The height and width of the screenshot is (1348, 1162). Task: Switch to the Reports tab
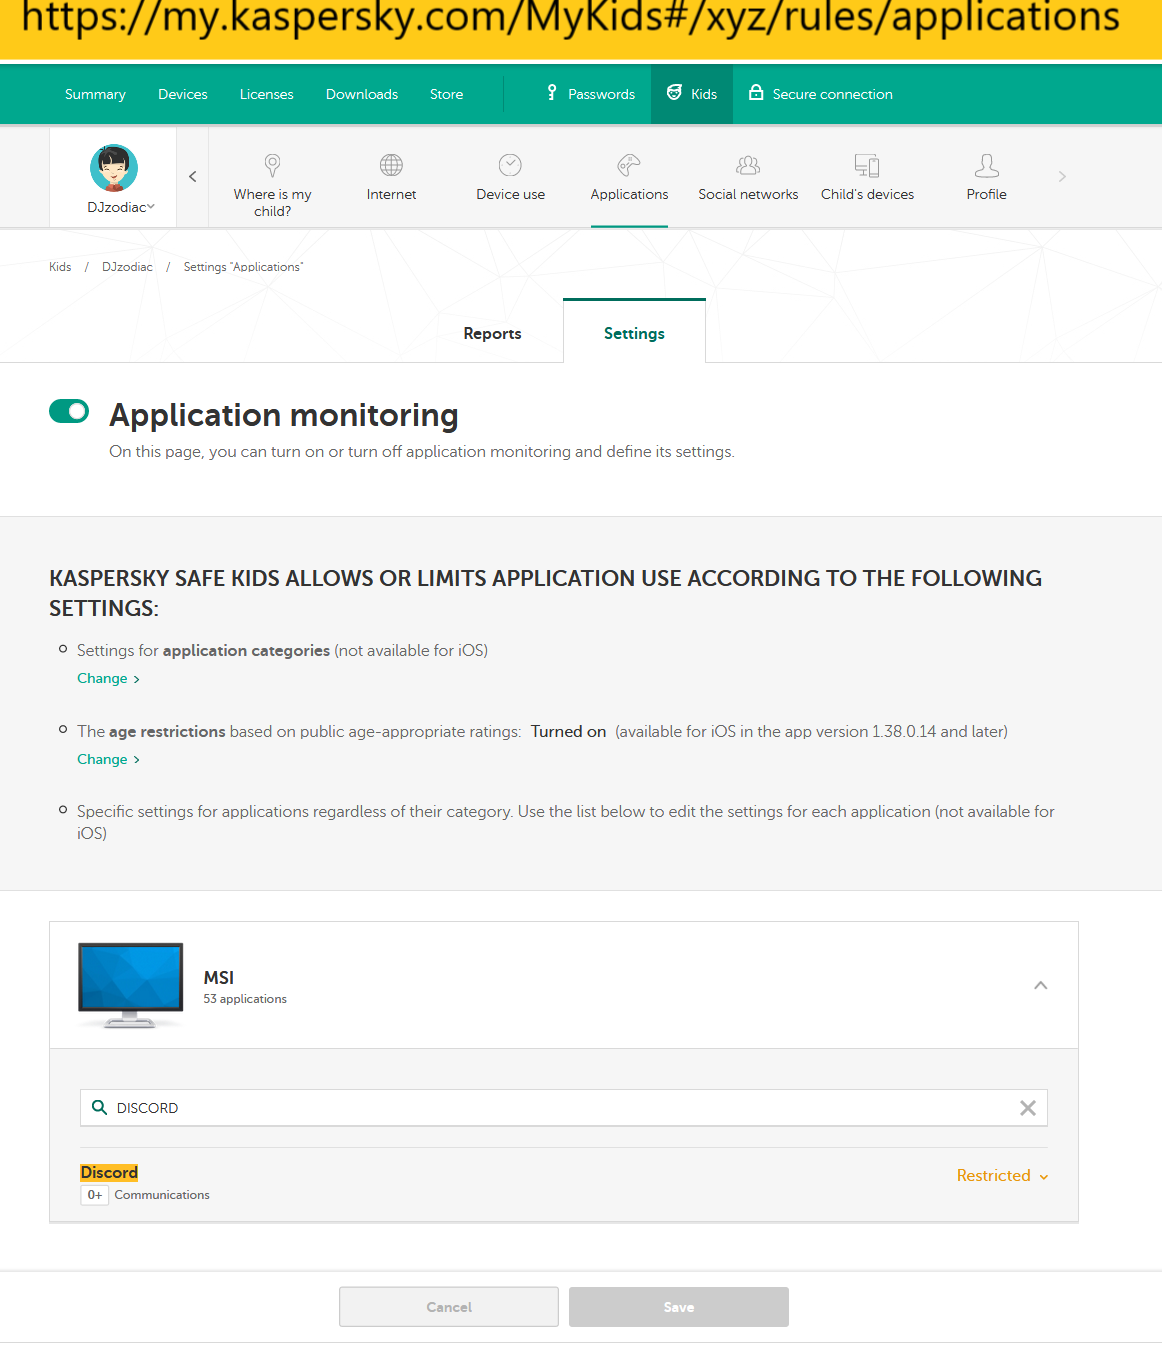coord(492,334)
